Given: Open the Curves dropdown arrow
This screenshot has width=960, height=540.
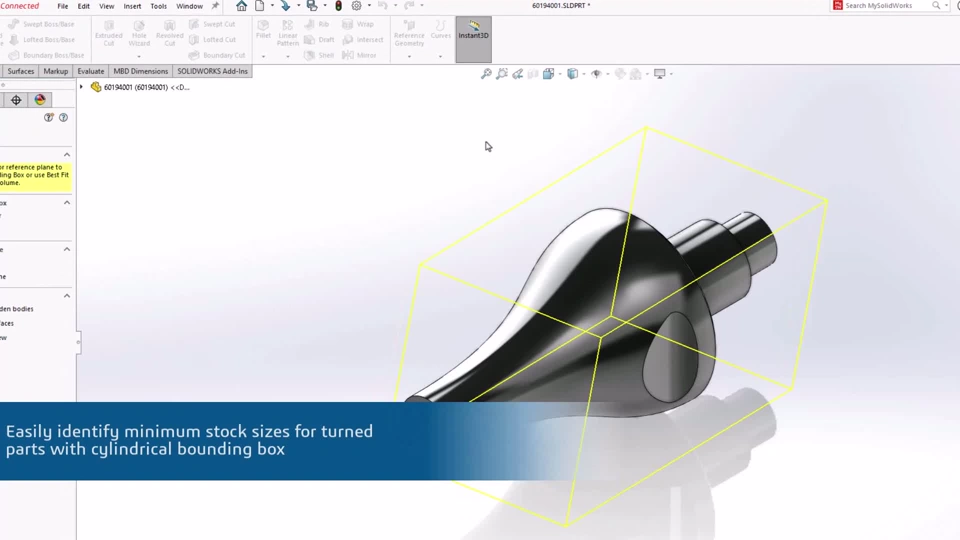Looking at the screenshot, I should point(440,56).
